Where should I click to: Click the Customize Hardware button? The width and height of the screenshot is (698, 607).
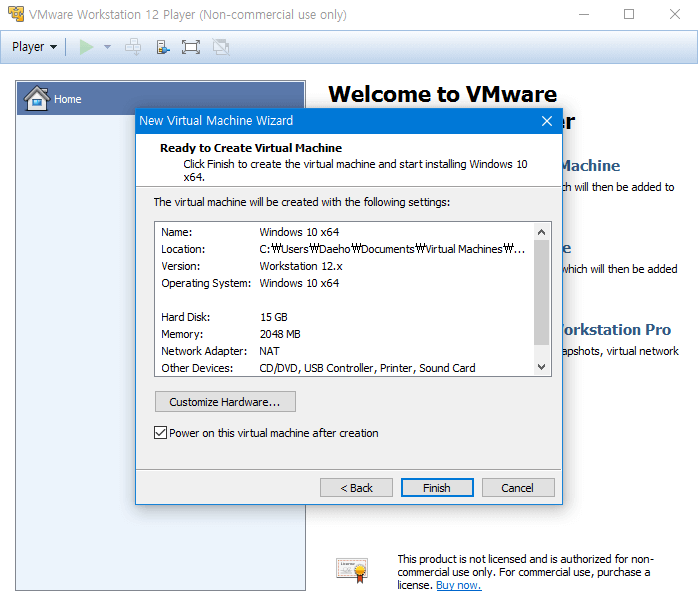click(x=225, y=402)
